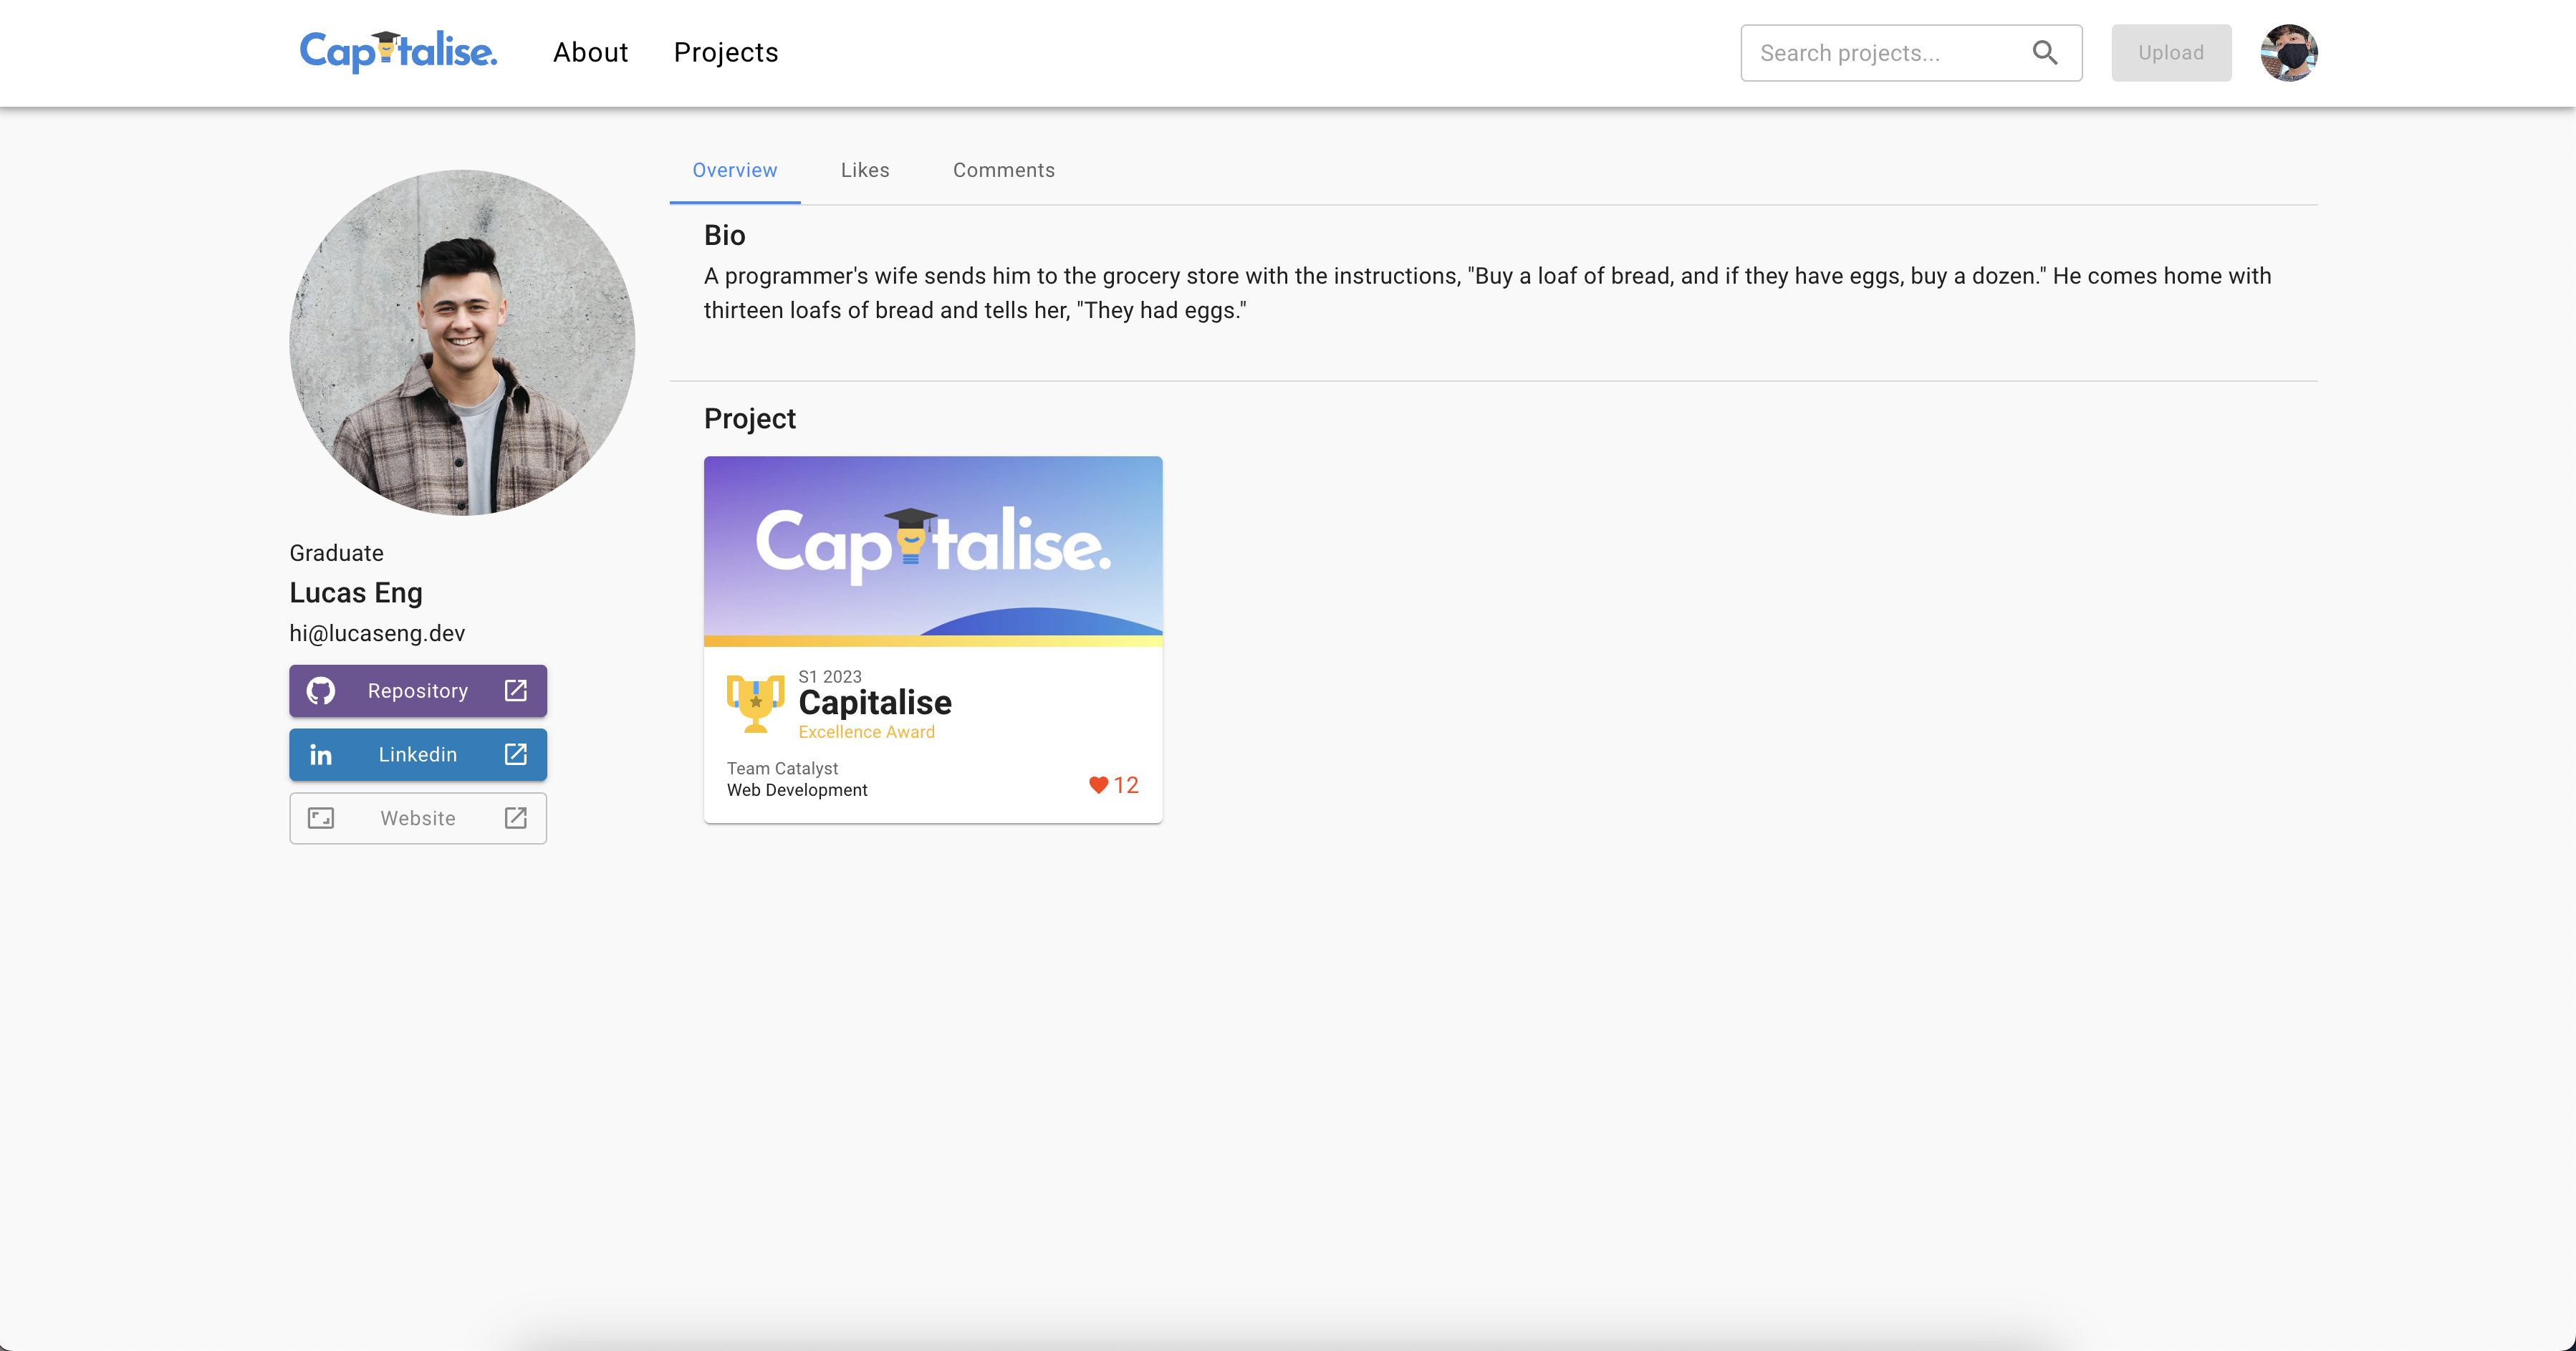Screen dimensions: 2576x1351
Task: Click the external link icon beside Linkedin
Action: [x=515, y=754]
